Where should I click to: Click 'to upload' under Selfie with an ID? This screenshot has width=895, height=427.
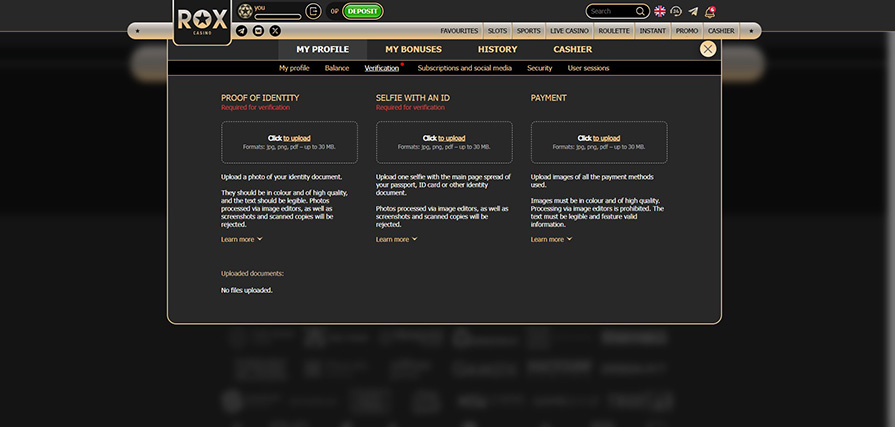(x=451, y=138)
